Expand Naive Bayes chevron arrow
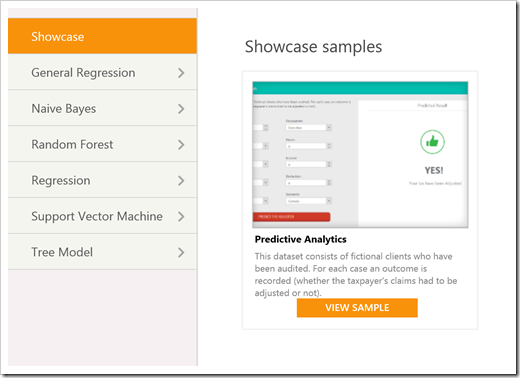This screenshot has width=520, height=378. (x=181, y=109)
